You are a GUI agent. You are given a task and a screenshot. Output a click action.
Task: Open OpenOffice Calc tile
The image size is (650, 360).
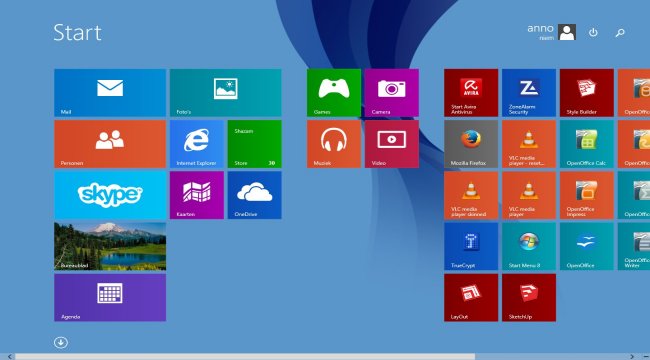click(x=587, y=144)
